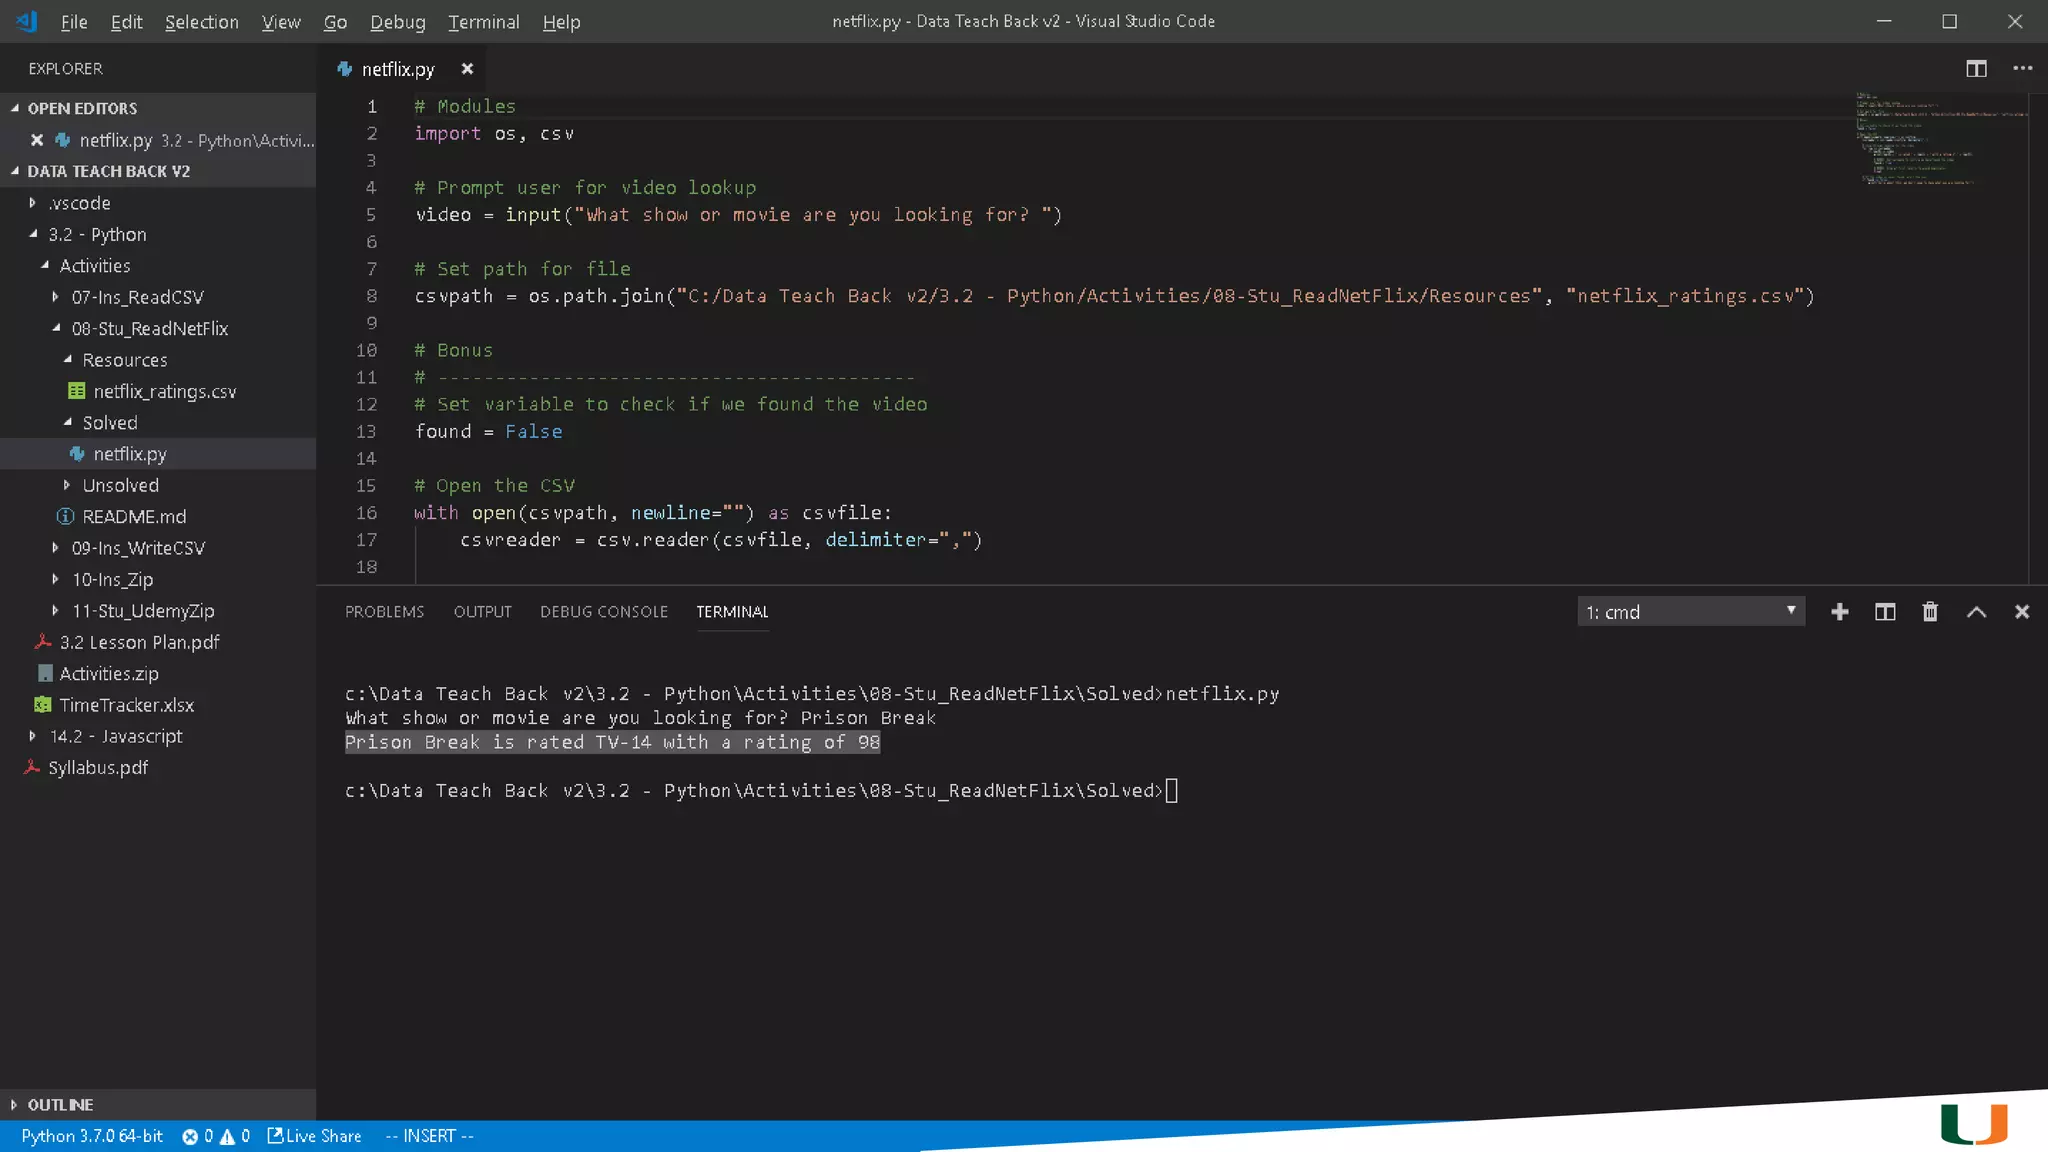Close the terminal panel
The width and height of the screenshot is (2048, 1152).
pyautogui.click(x=2021, y=612)
